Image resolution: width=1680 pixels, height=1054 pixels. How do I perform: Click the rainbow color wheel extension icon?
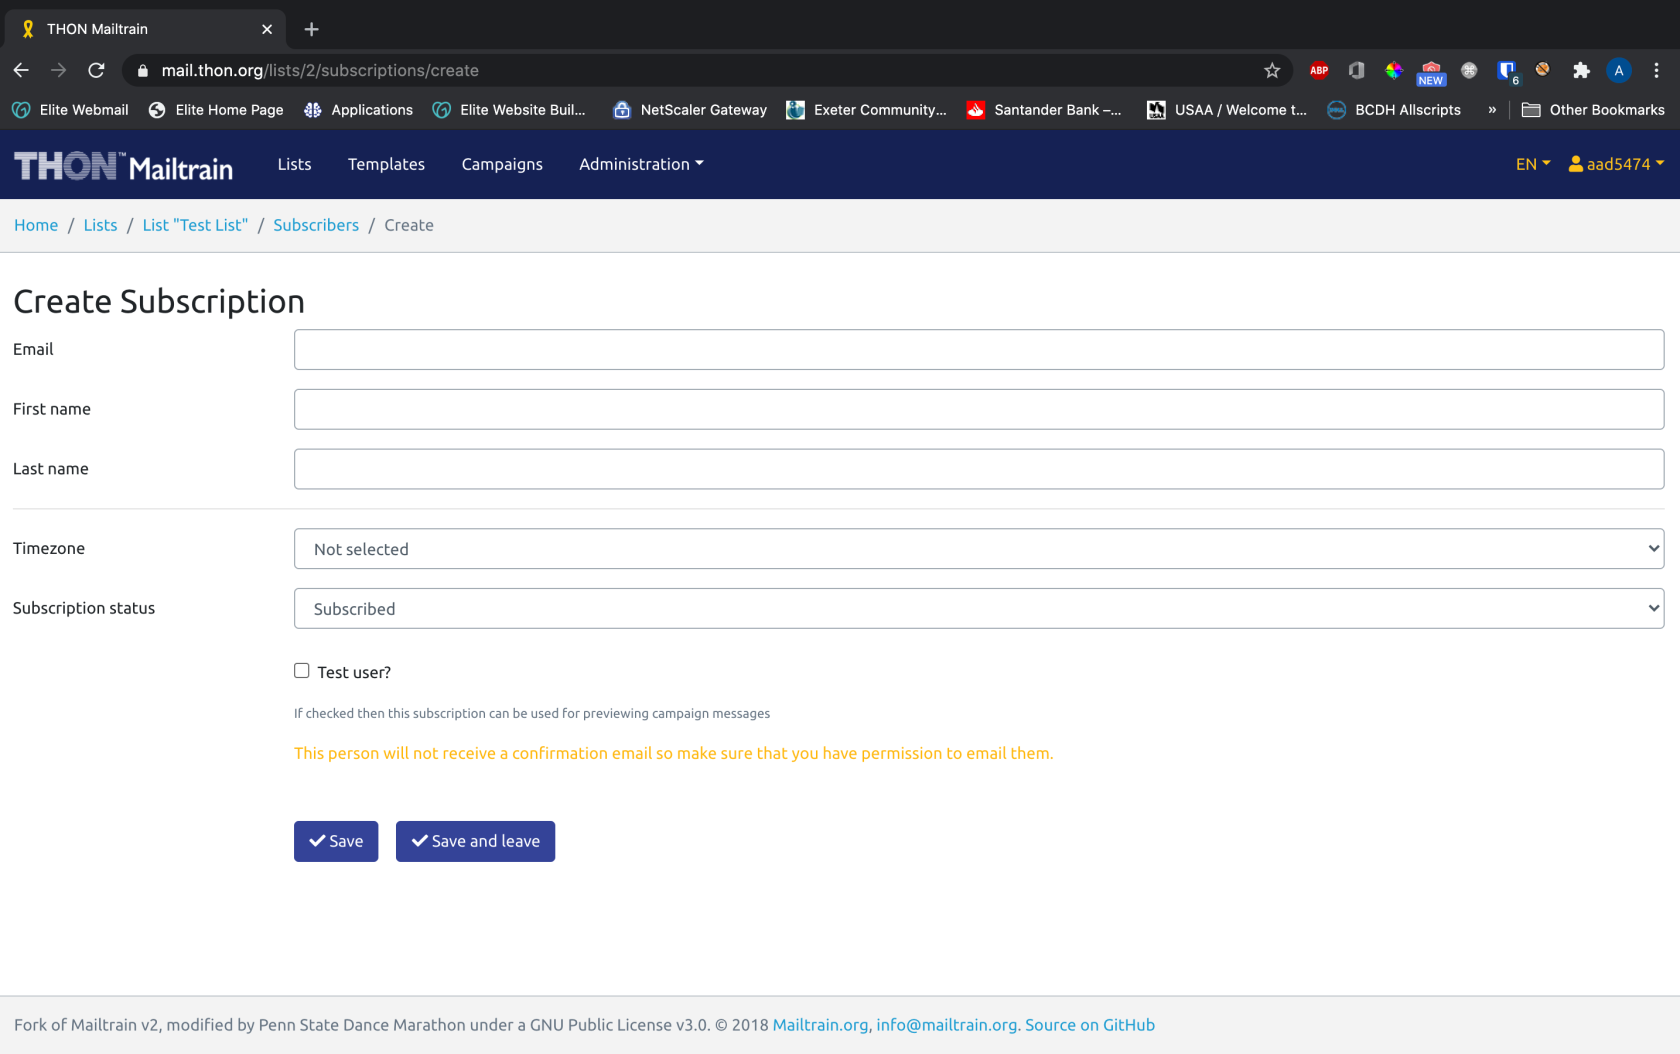point(1394,70)
